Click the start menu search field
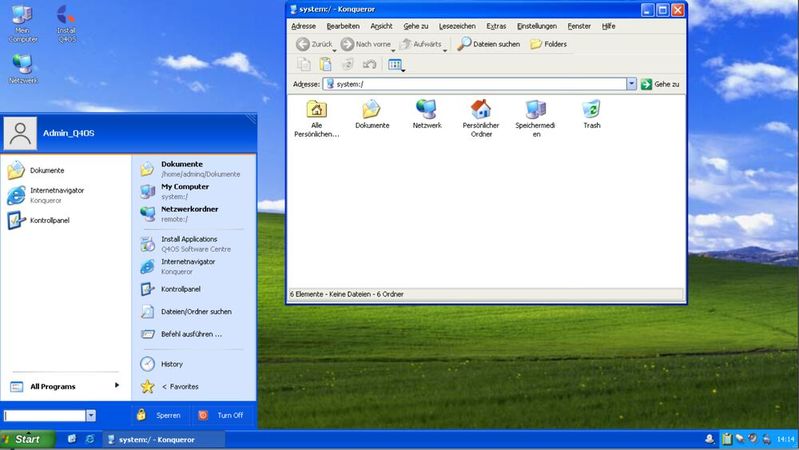The image size is (799, 450). [45, 415]
